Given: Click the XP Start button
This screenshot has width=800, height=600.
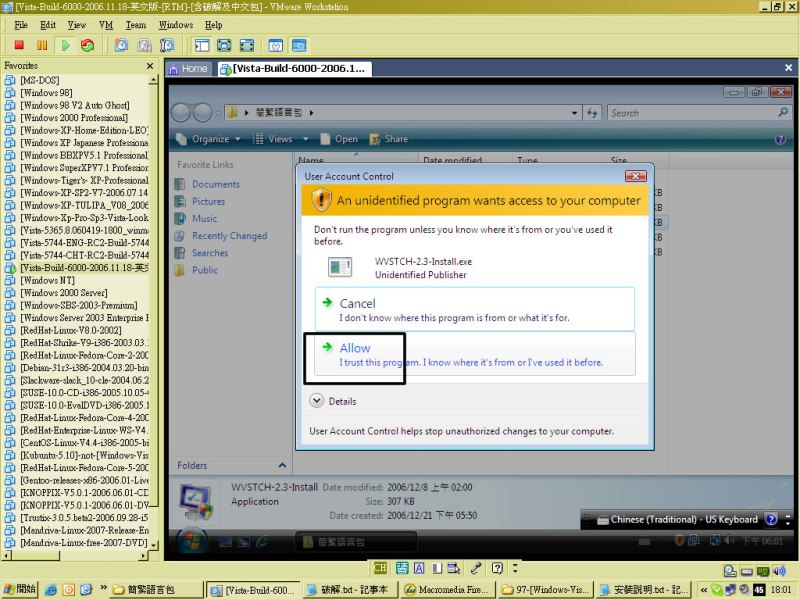Looking at the screenshot, I should click(x=19, y=589).
